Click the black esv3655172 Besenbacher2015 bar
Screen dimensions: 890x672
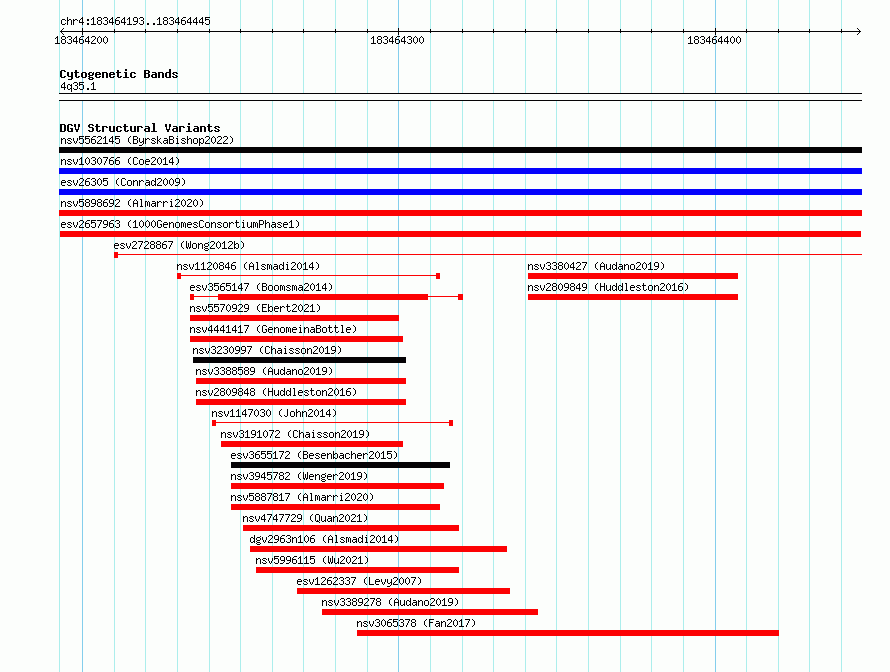(341, 465)
